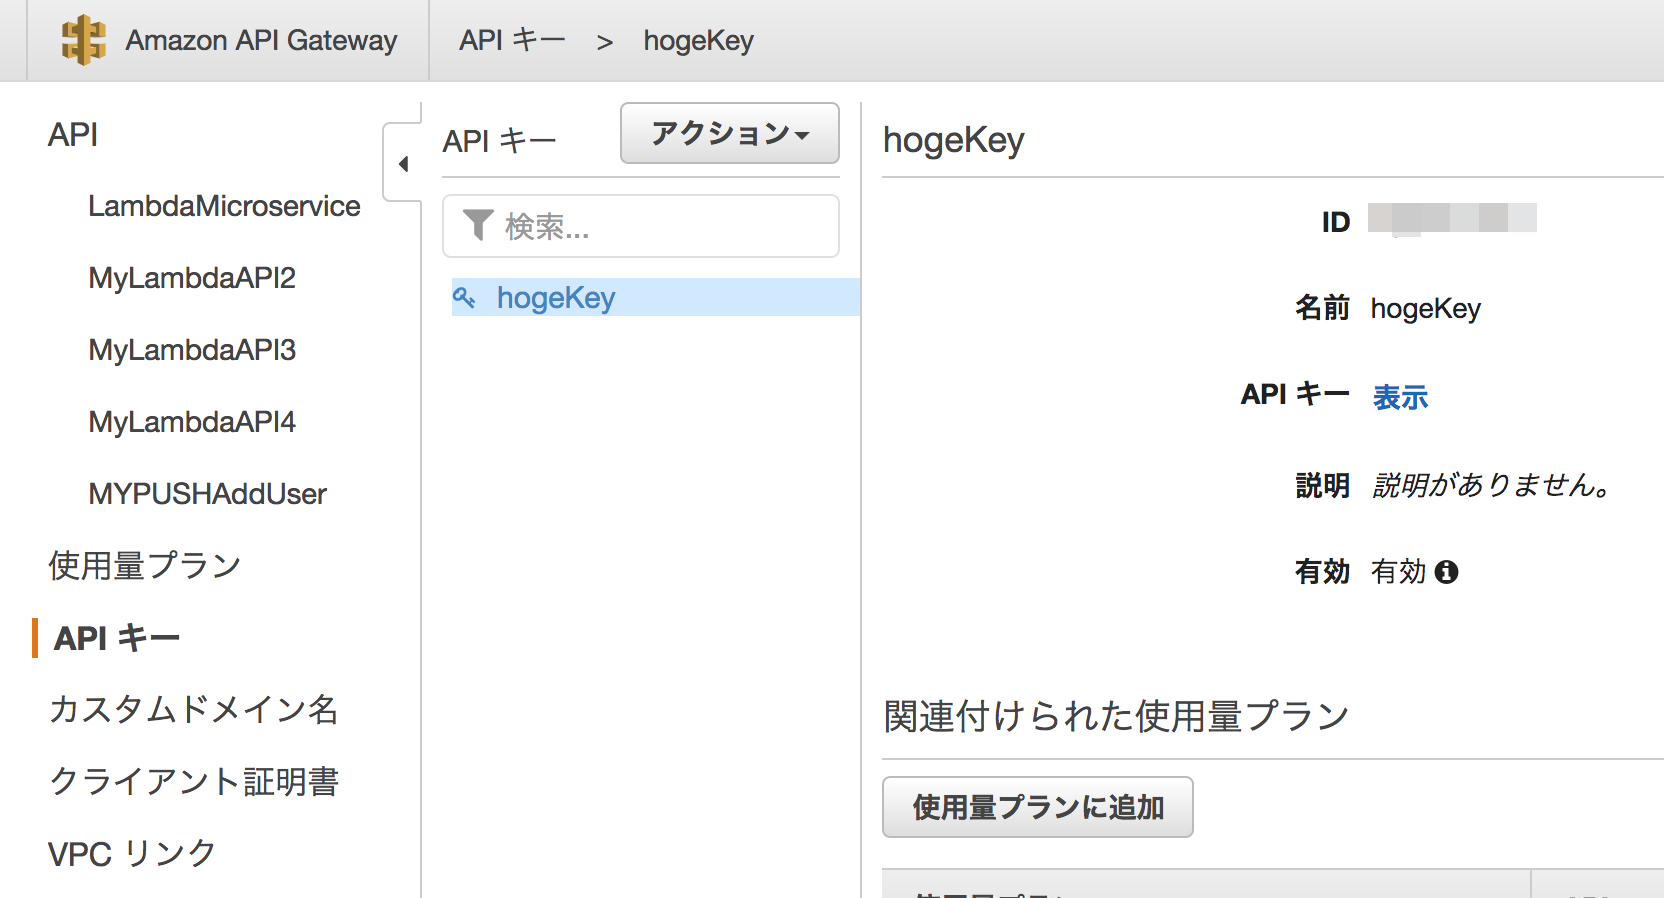Click the key icon beside hogeKey
1664x898 pixels.
click(x=464, y=297)
